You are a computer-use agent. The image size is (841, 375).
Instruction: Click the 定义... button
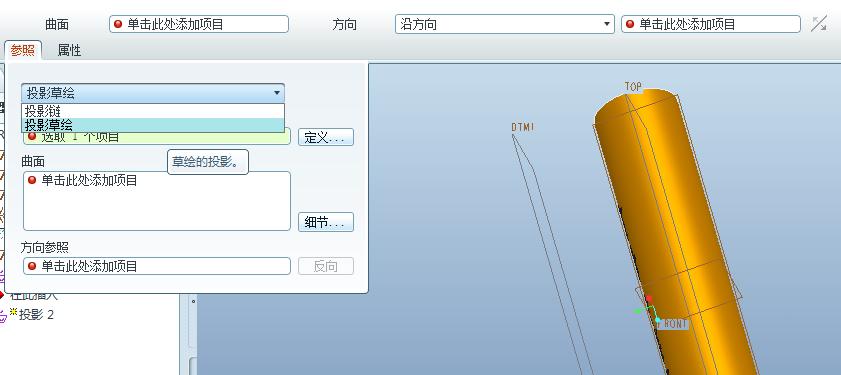(326, 137)
